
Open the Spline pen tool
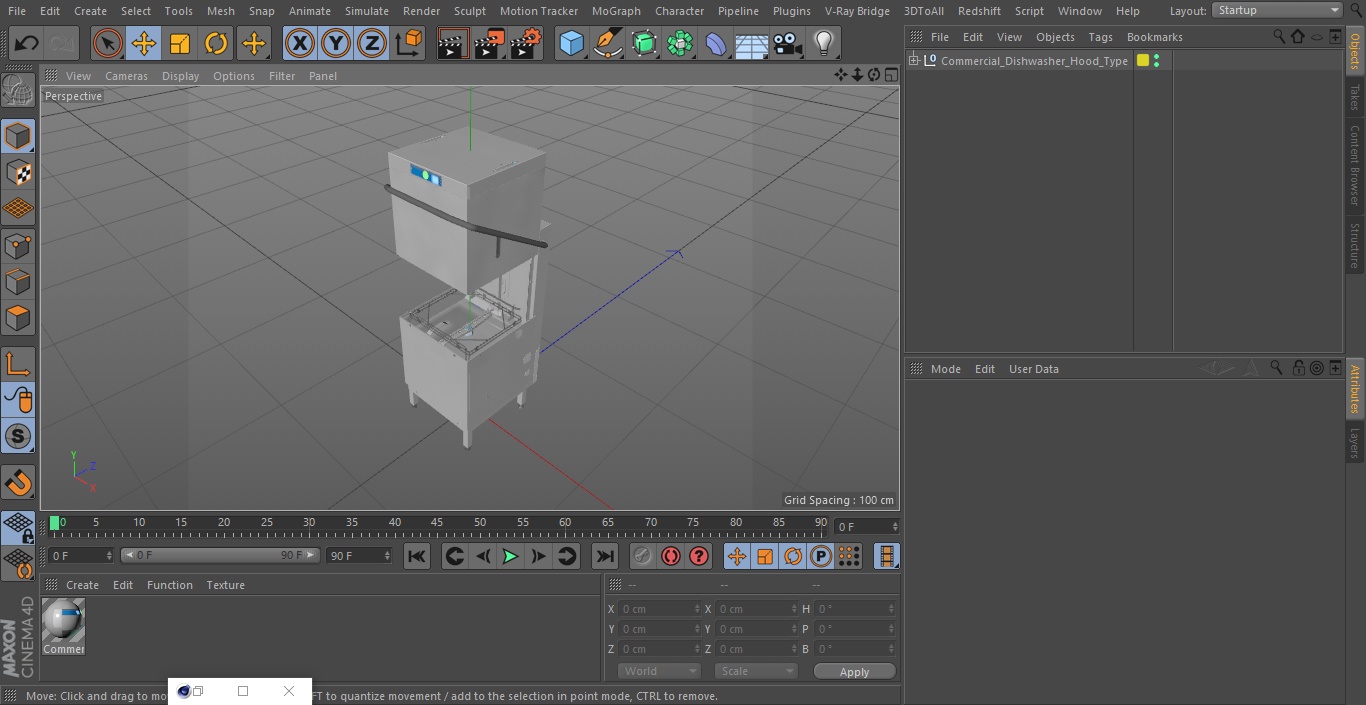pyautogui.click(x=607, y=43)
